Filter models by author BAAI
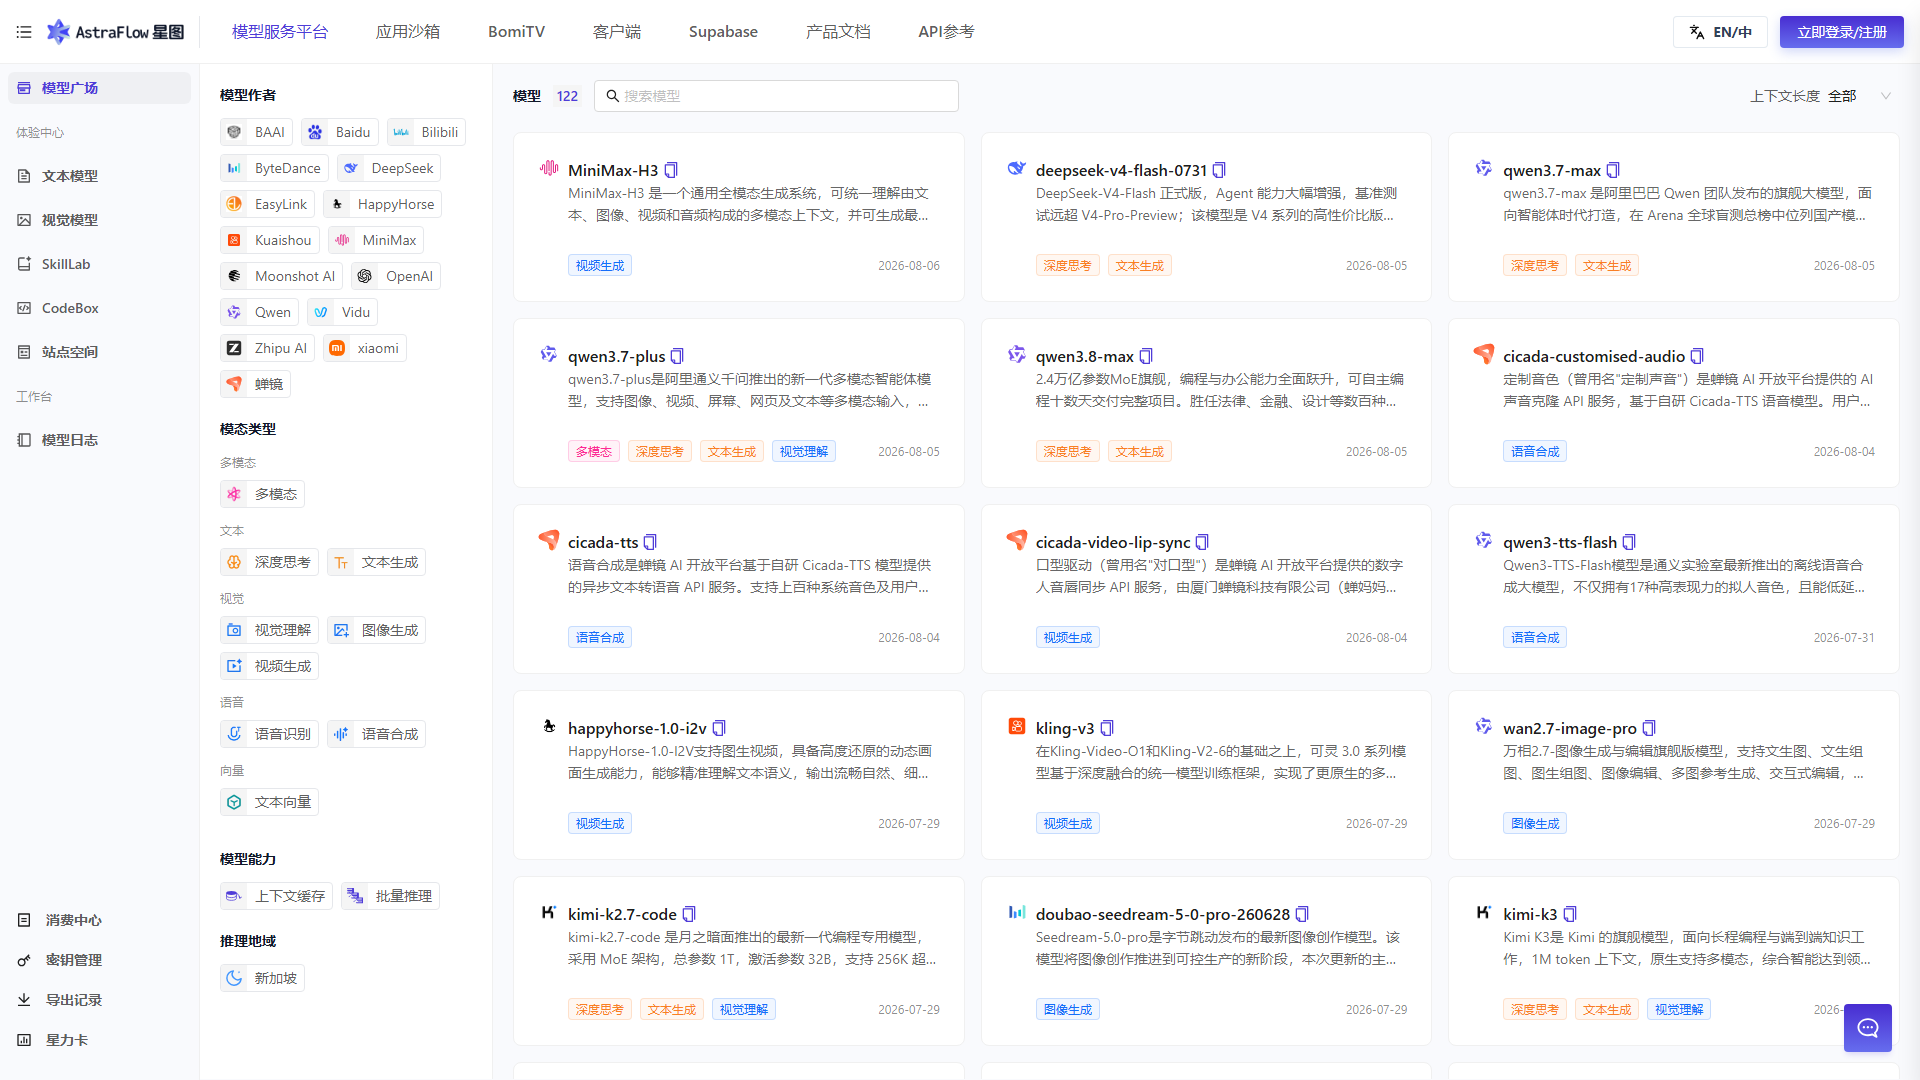The width and height of the screenshot is (1920, 1080). (x=257, y=132)
